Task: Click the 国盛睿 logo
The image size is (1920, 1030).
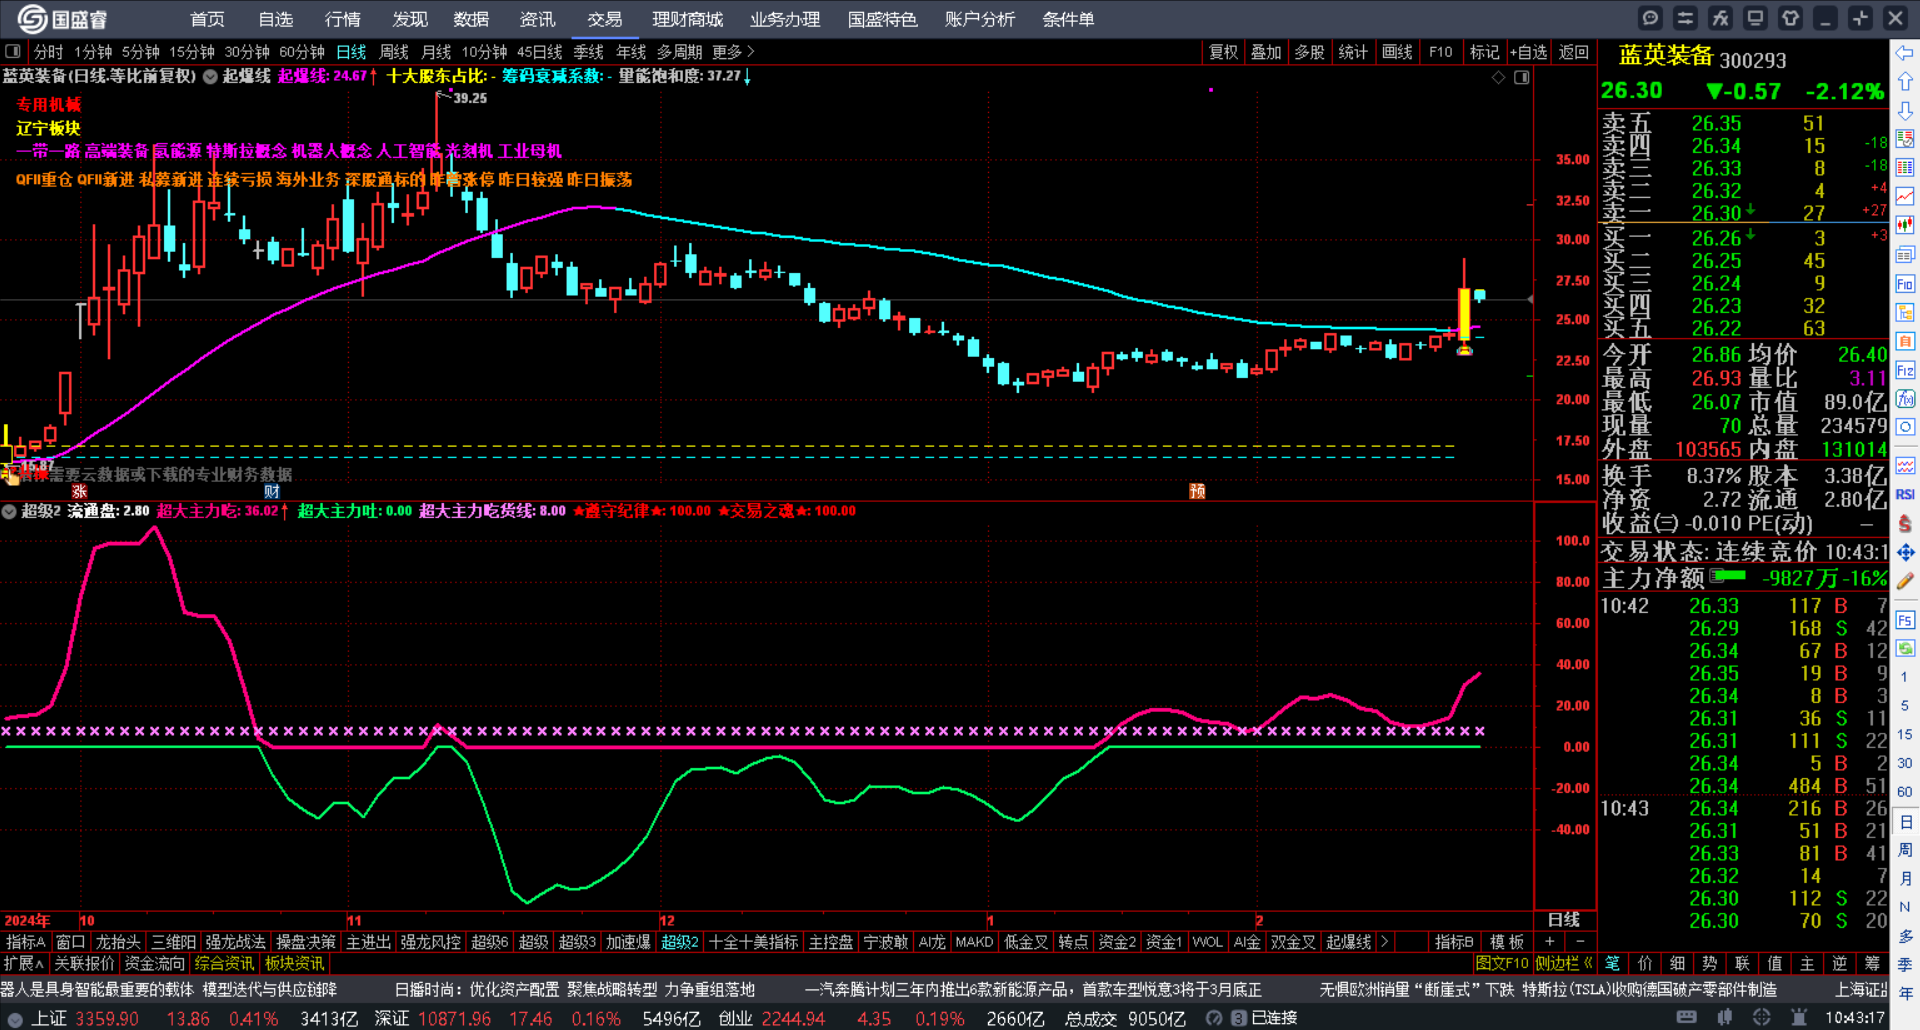Action: tap(62, 19)
